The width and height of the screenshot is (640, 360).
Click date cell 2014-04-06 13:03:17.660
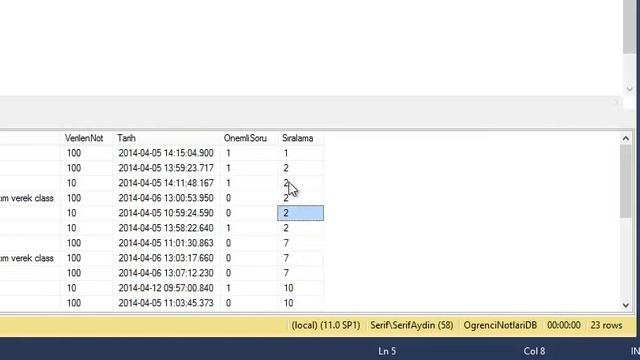166,258
